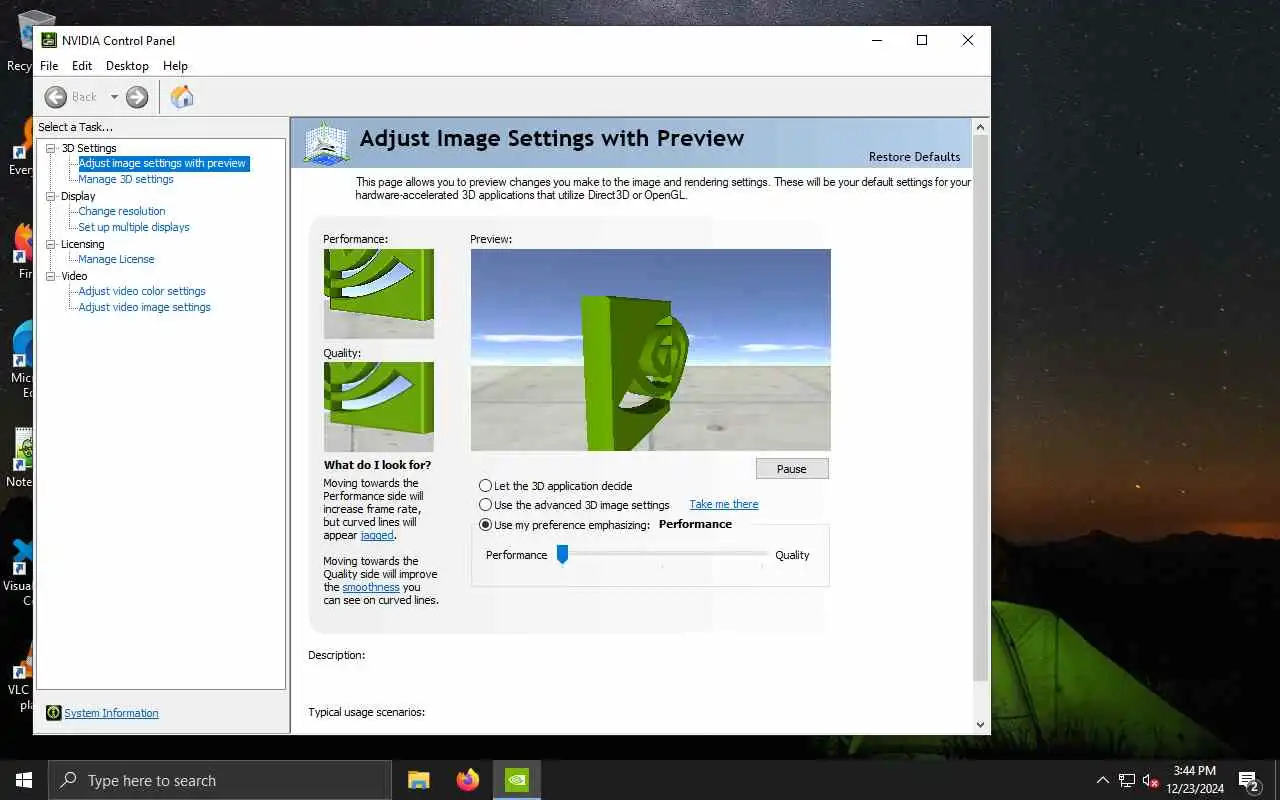Open Adjust video color settings page
This screenshot has height=800, width=1280.
pos(142,291)
